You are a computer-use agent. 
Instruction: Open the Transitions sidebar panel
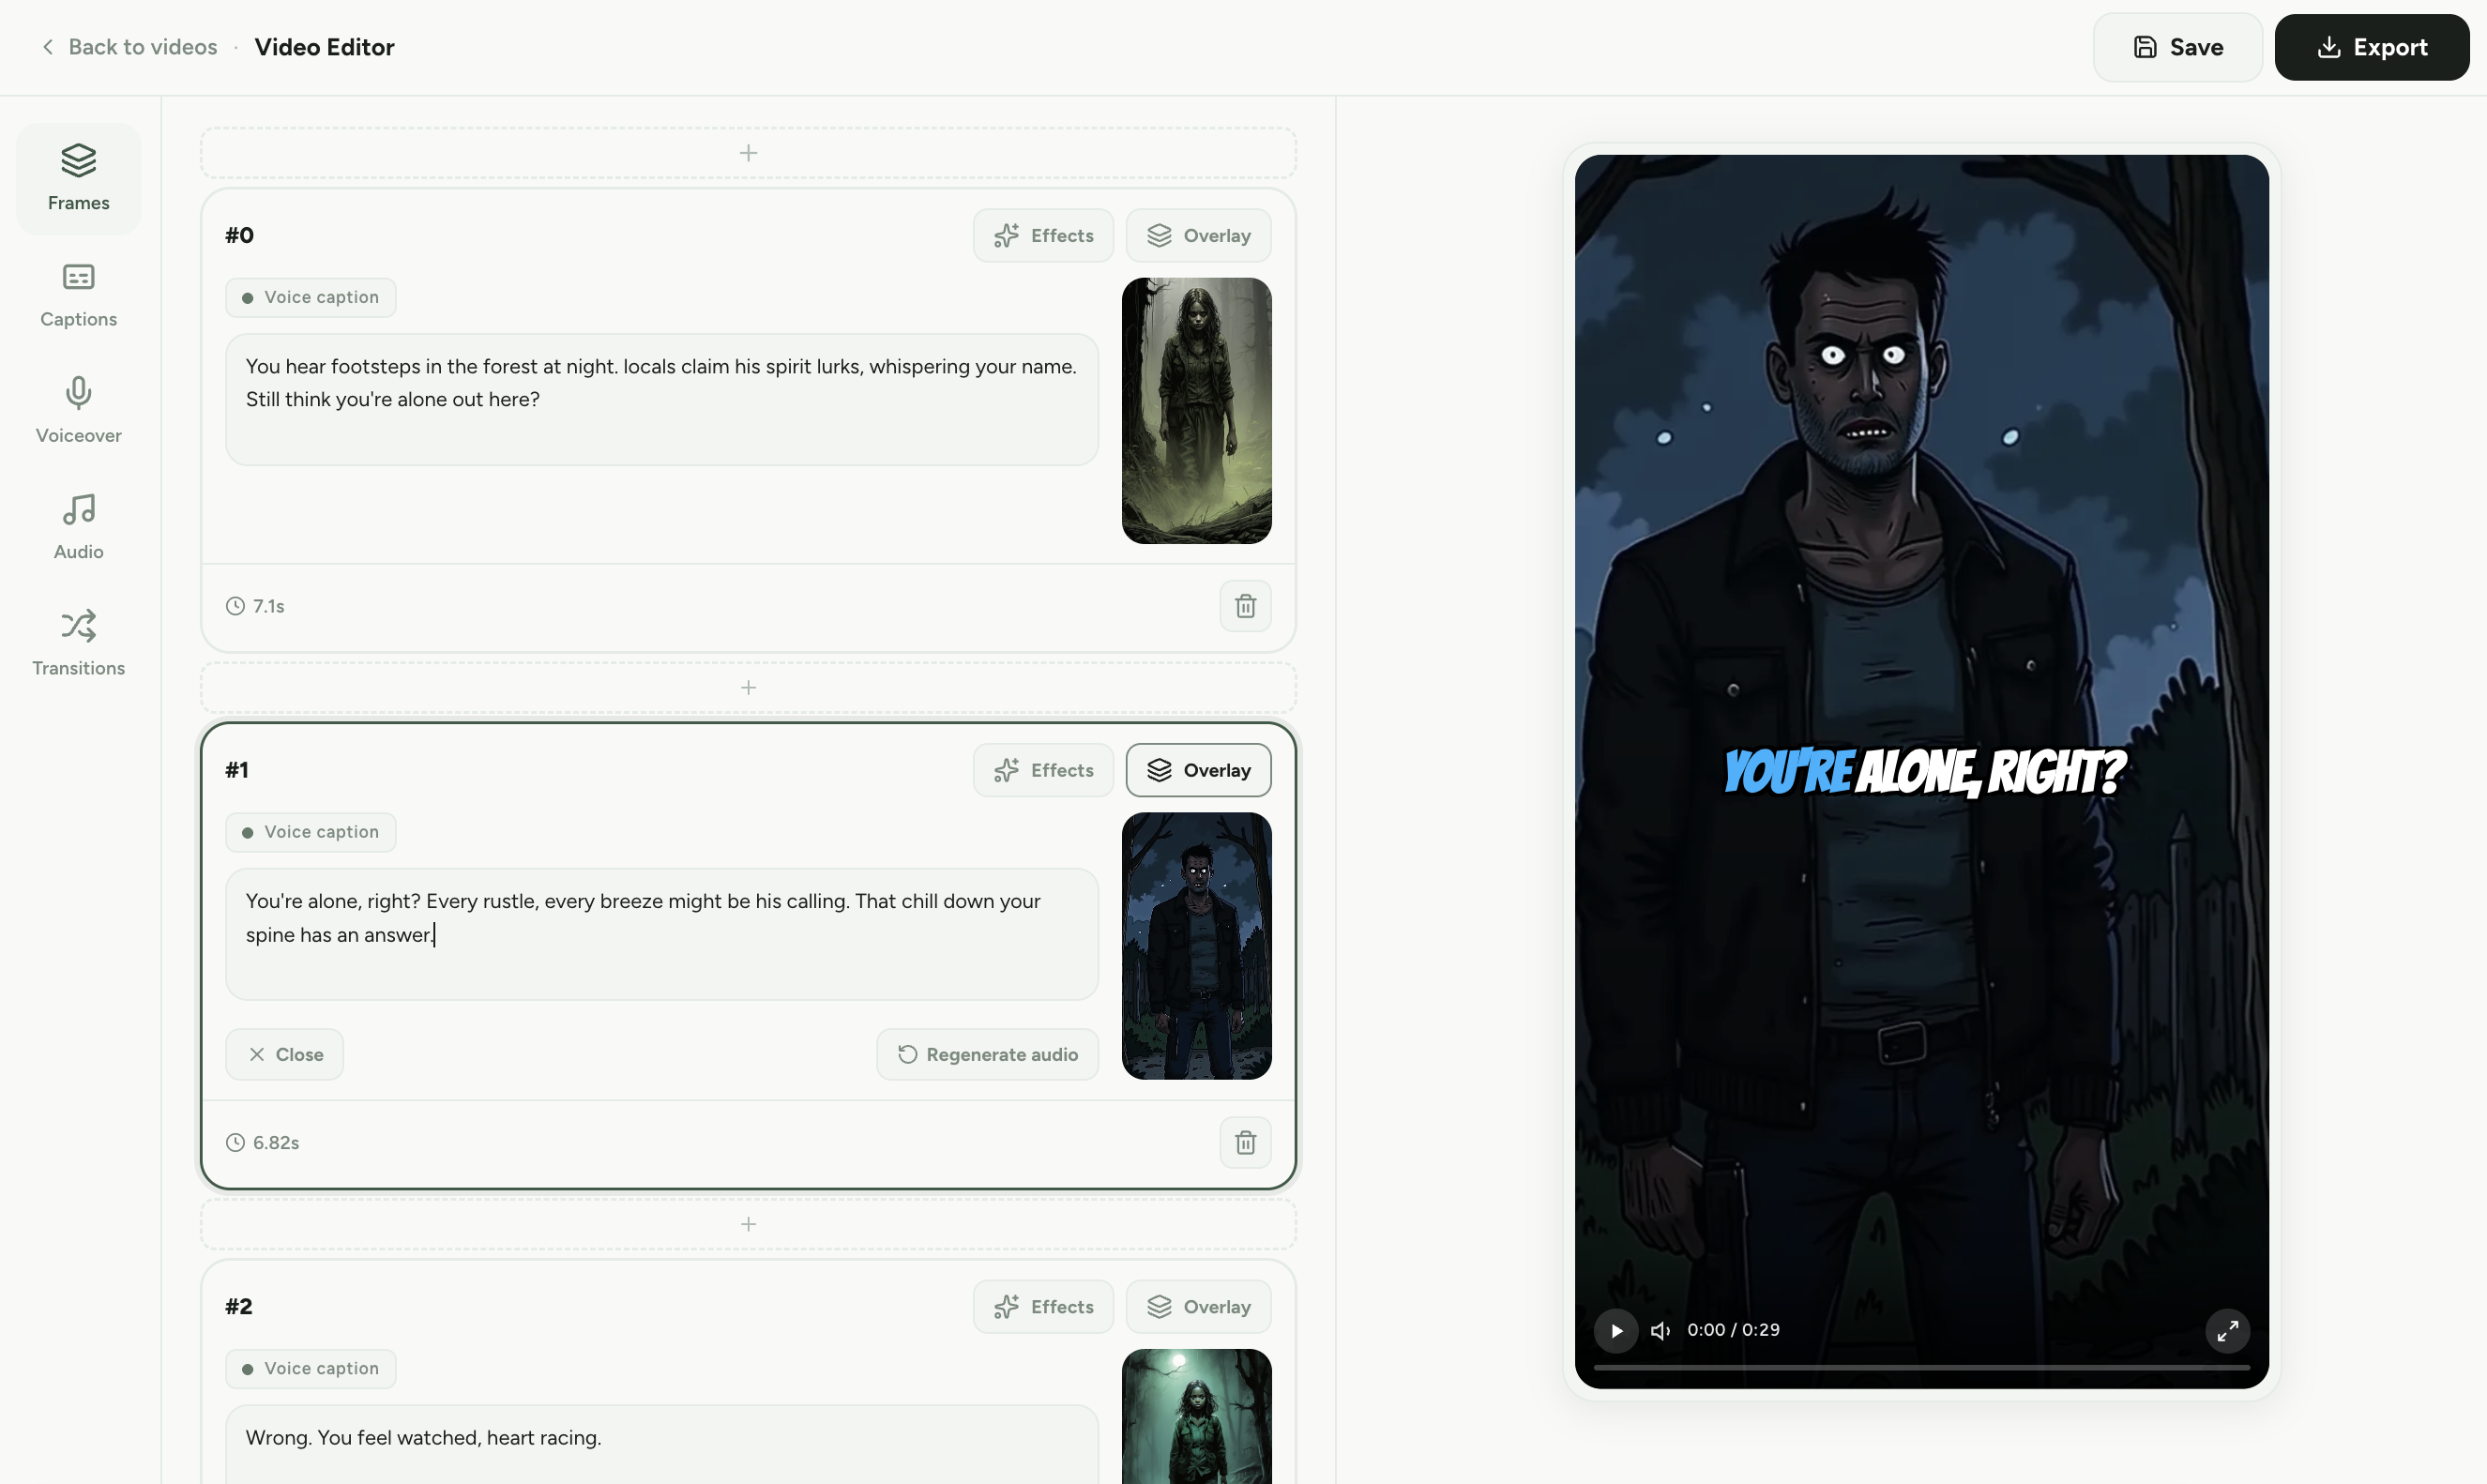[x=78, y=643]
